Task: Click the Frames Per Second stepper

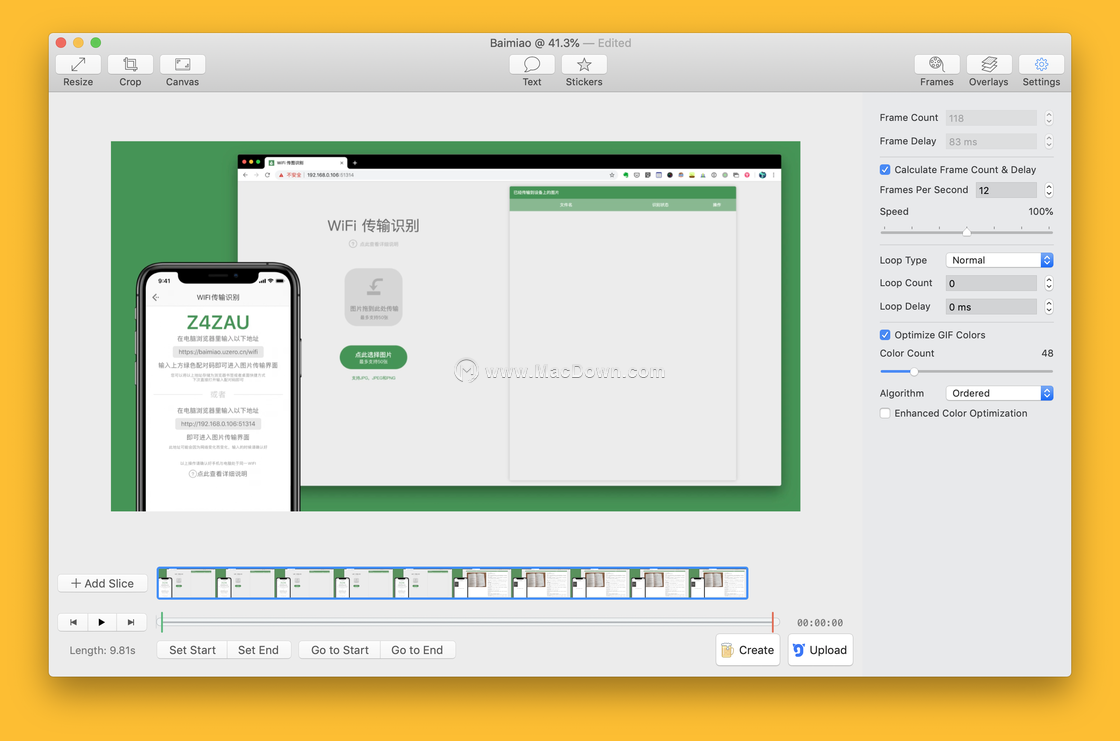Action: [1049, 190]
